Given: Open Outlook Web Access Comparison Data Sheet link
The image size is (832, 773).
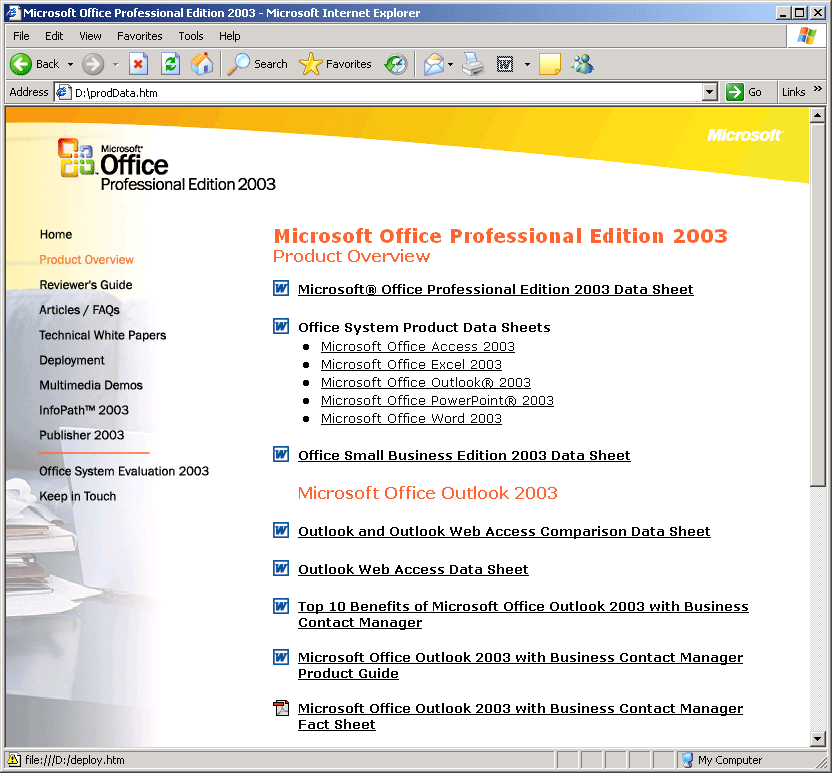Looking at the screenshot, I should point(504,531).
